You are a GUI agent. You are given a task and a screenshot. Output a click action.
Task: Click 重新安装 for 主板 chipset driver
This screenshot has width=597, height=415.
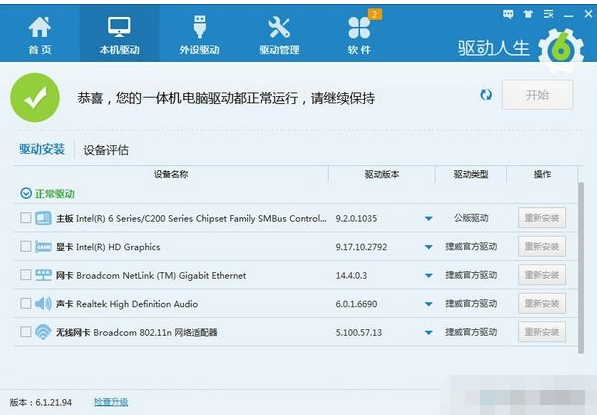(x=542, y=218)
